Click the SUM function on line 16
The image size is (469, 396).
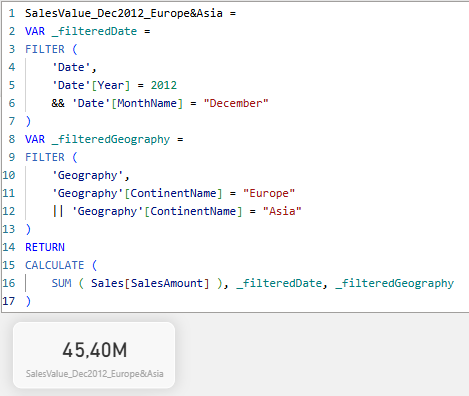61,283
